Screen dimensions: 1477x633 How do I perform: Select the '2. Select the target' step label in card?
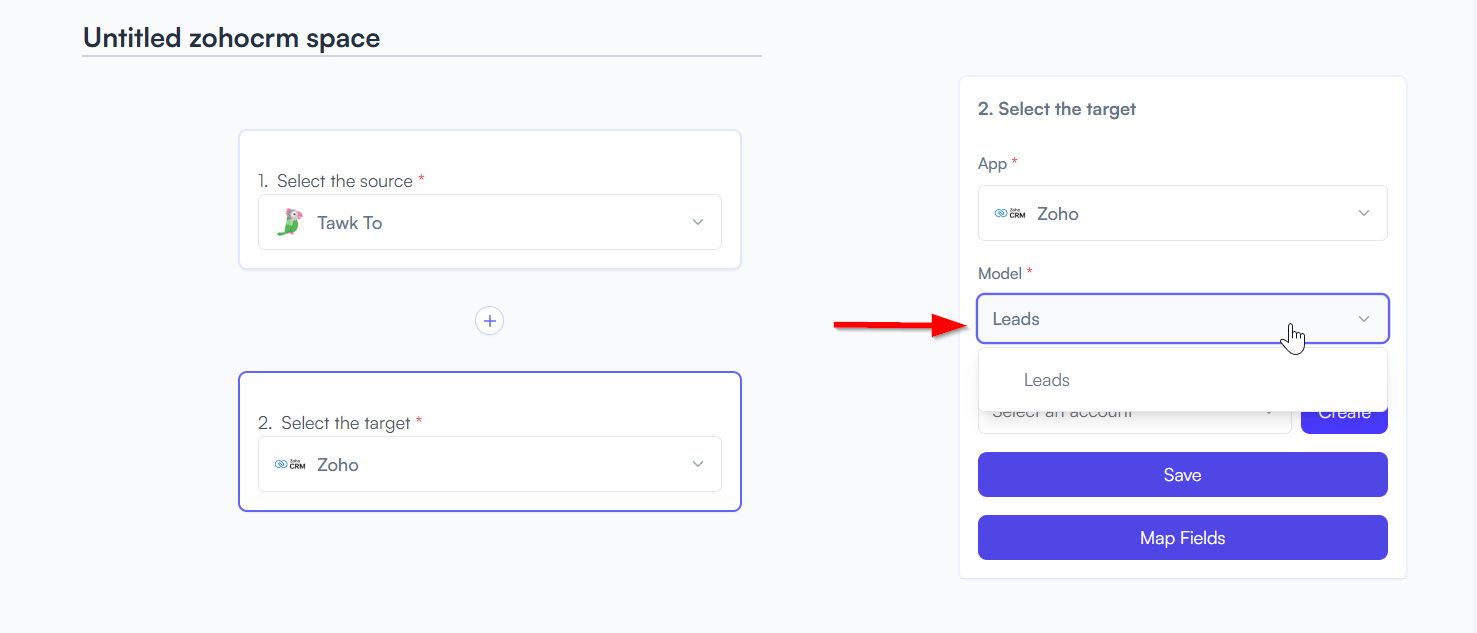point(340,423)
